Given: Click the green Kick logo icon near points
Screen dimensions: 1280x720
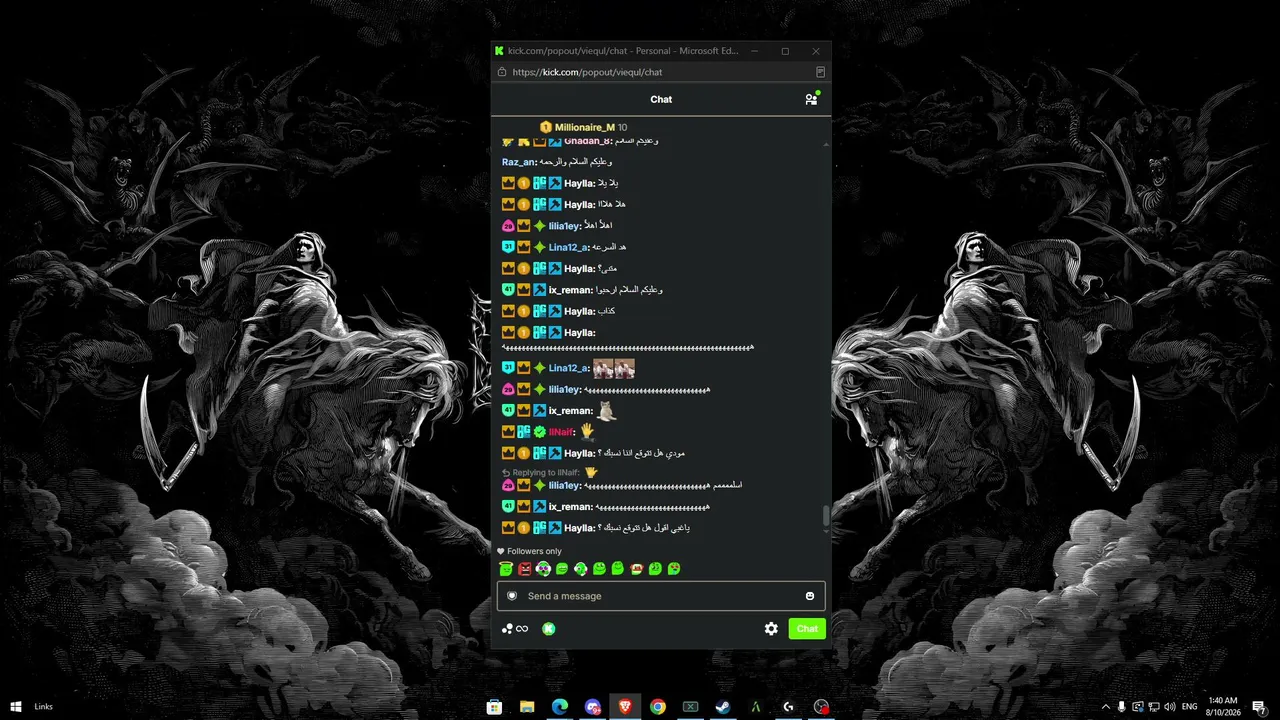Looking at the screenshot, I should (x=549, y=629).
